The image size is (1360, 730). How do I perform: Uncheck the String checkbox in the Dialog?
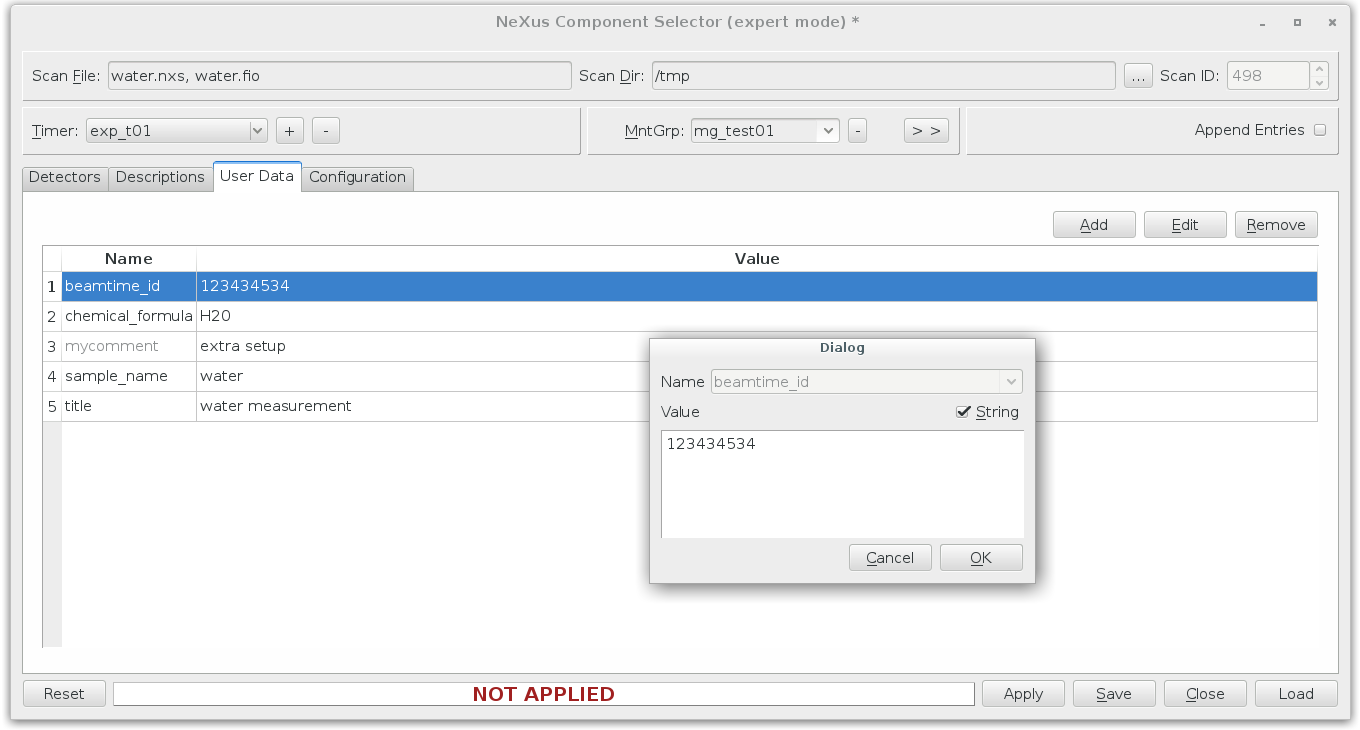pyautogui.click(x=963, y=411)
